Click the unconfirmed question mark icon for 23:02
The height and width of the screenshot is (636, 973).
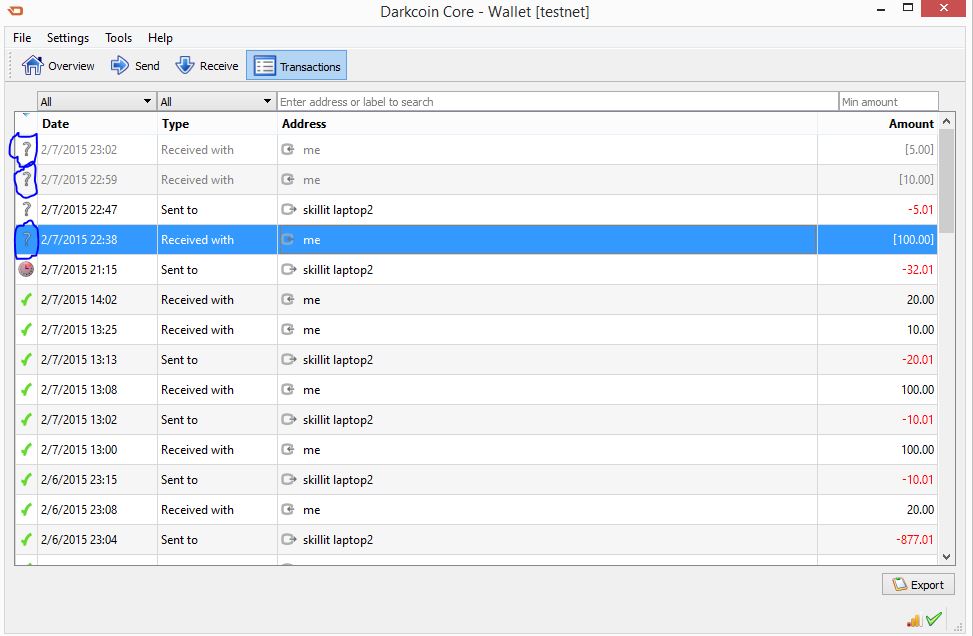[x=26, y=150]
